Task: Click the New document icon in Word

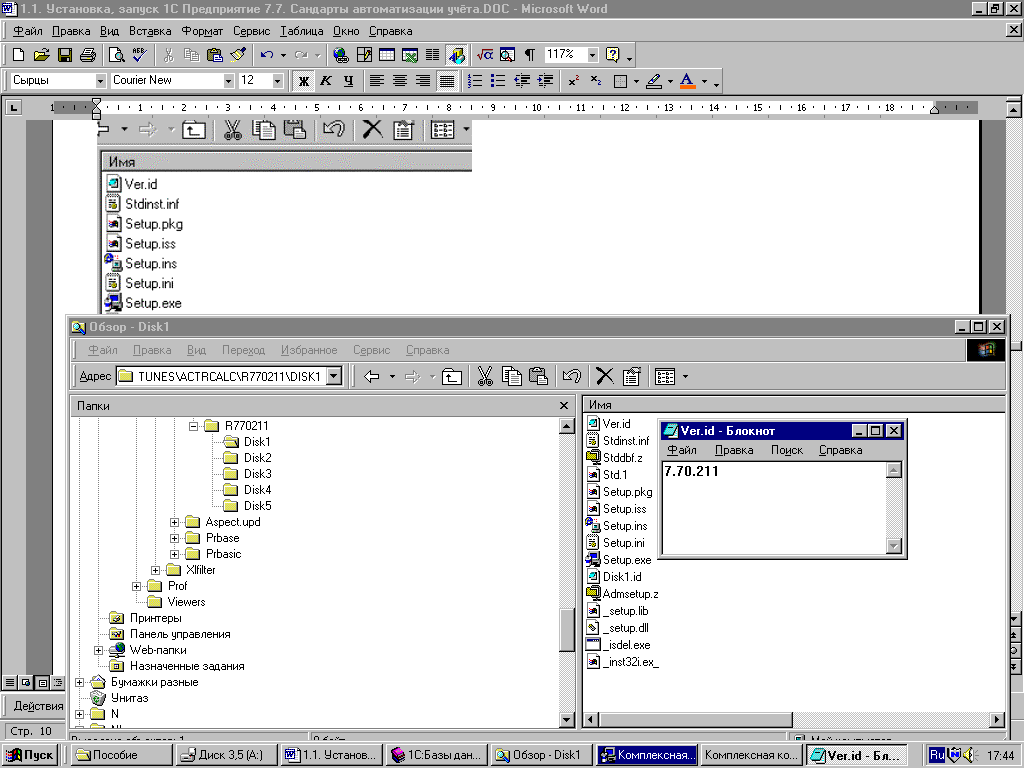Action: tap(18, 55)
